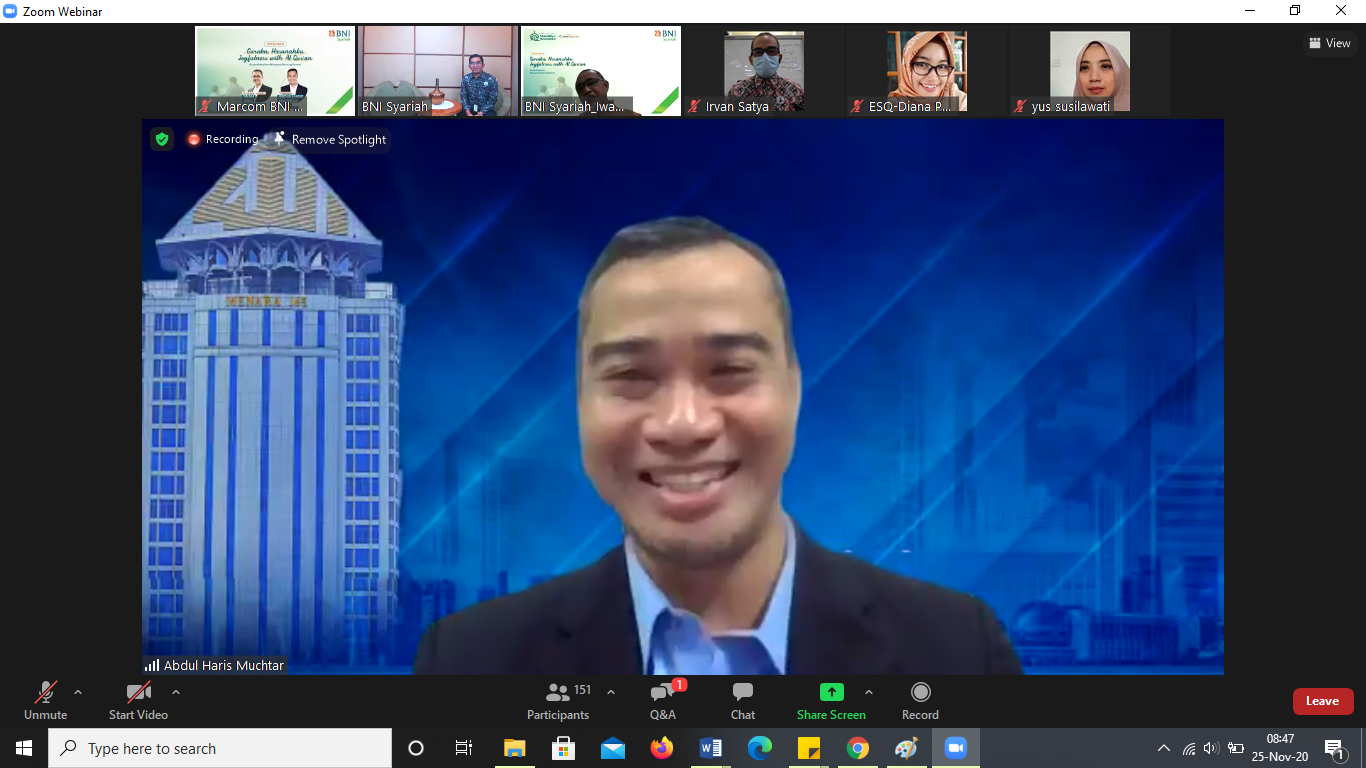Select the Irvan Satya video thumbnail
The height and width of the screenshot is (768, 1366).
click(x=764, y=72)
